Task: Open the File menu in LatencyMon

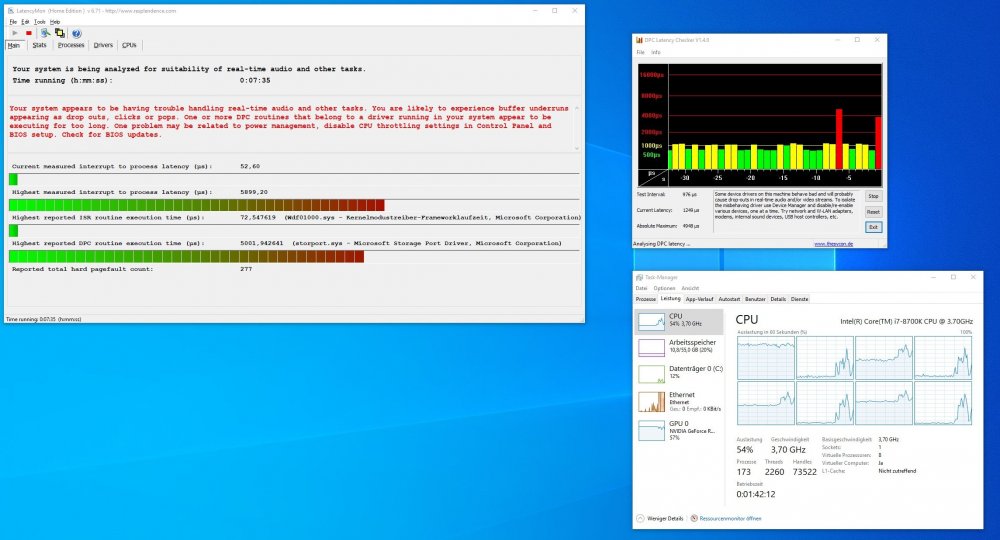Action: coord(13,22)
